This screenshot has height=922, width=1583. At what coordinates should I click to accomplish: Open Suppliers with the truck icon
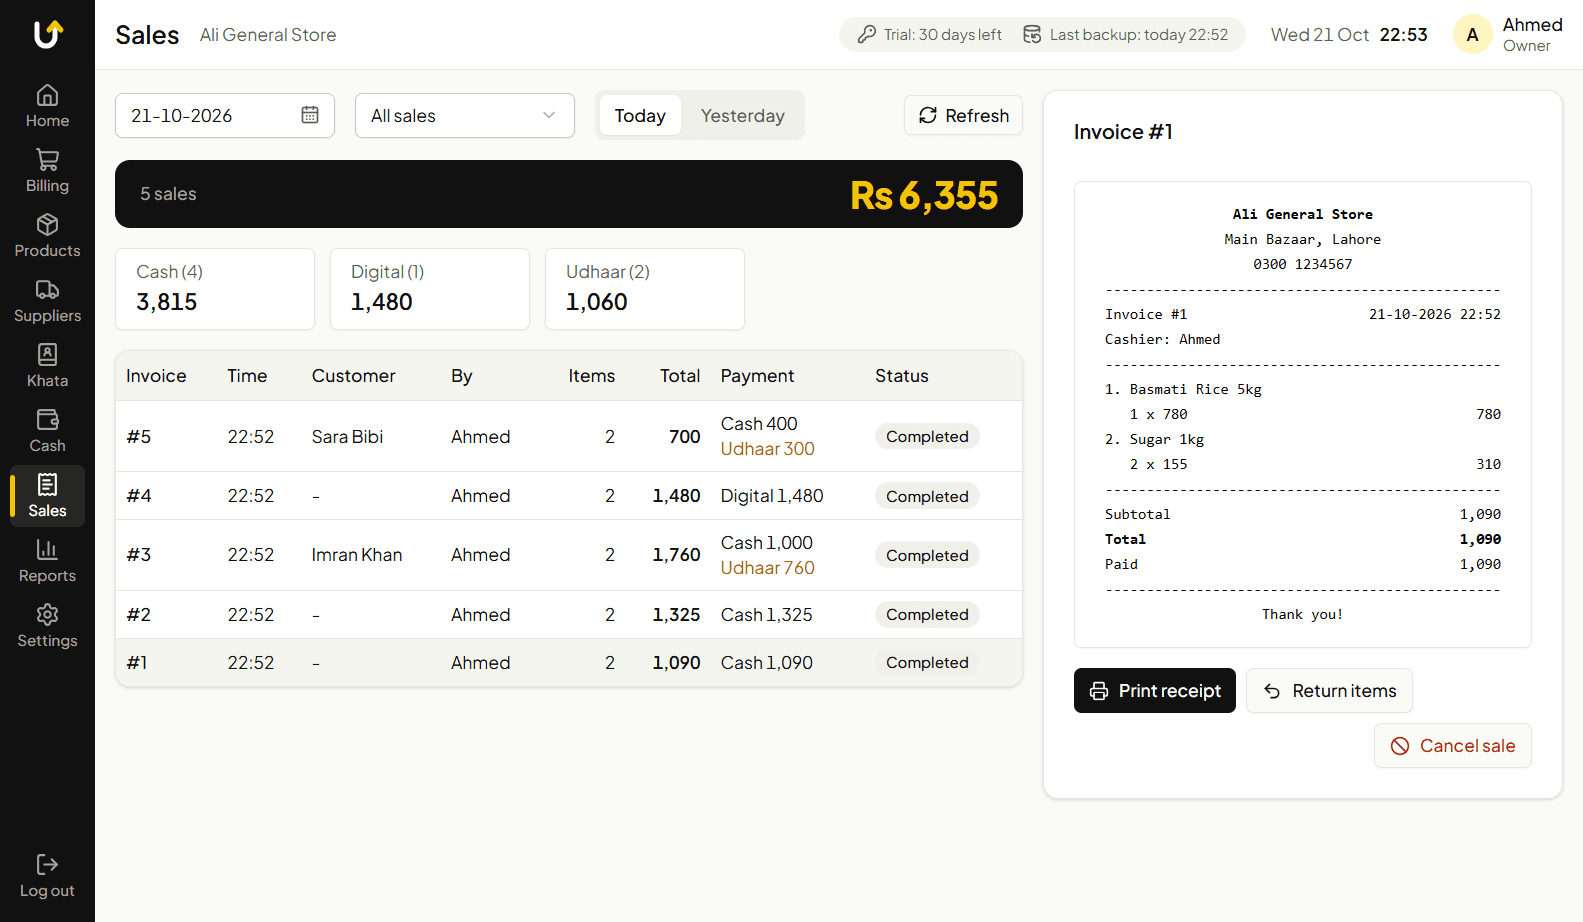click(x=47, y=301)
